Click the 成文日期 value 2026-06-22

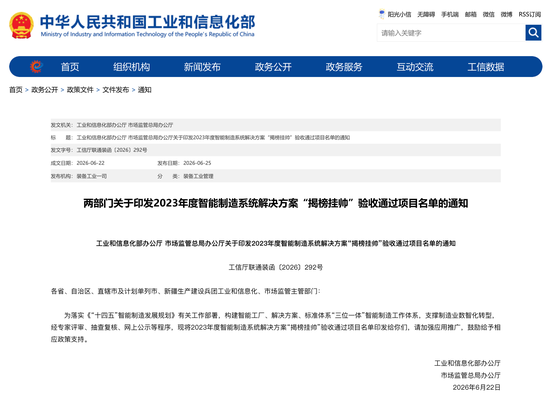[x=90, y=163]
